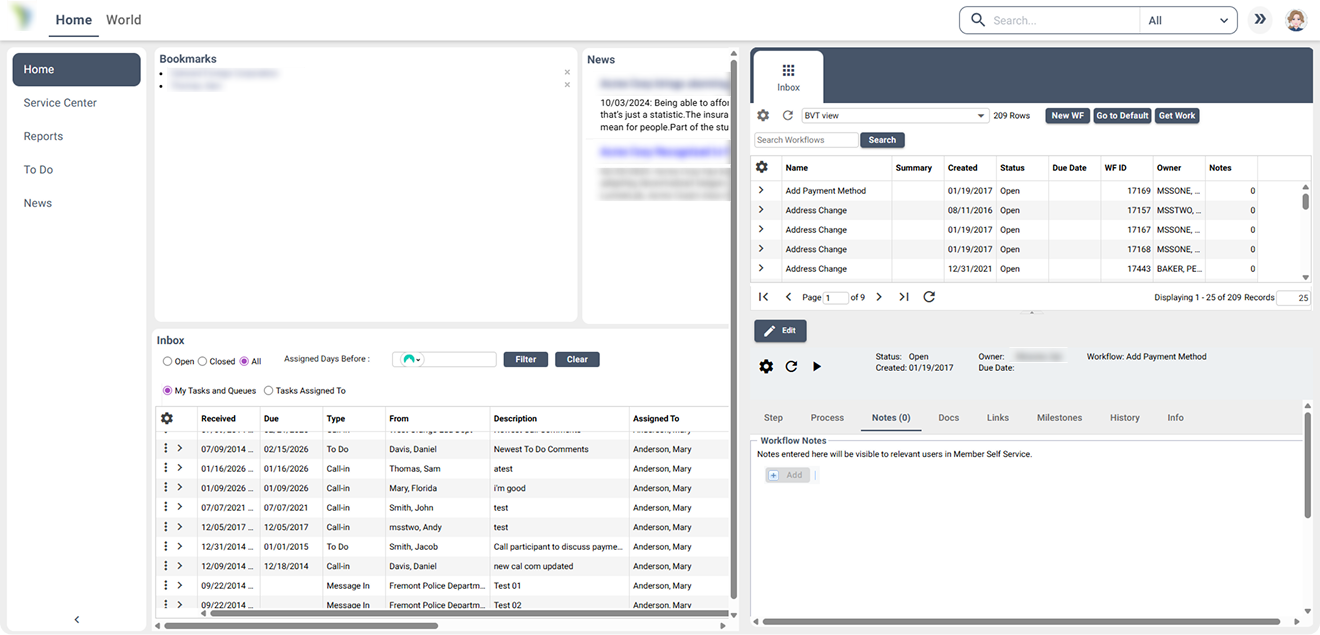1320x635 pixels.
Task: Collapse the left sidebar with the chevron
Action: tap(77, 620)
